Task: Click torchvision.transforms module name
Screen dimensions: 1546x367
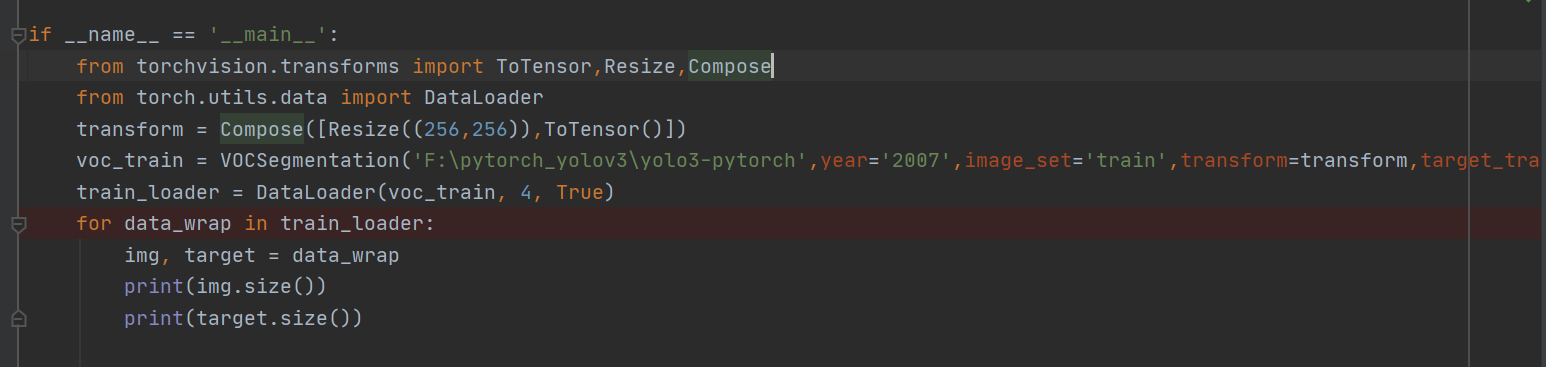Action: click(x=268, y=67)
